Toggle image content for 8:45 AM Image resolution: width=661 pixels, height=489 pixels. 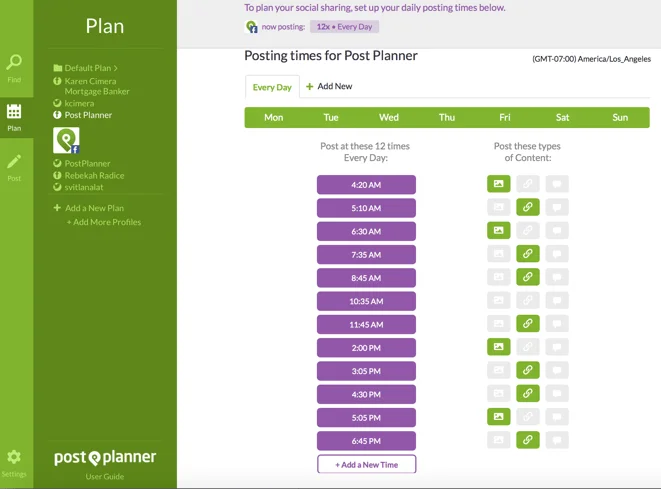[499, 277]
